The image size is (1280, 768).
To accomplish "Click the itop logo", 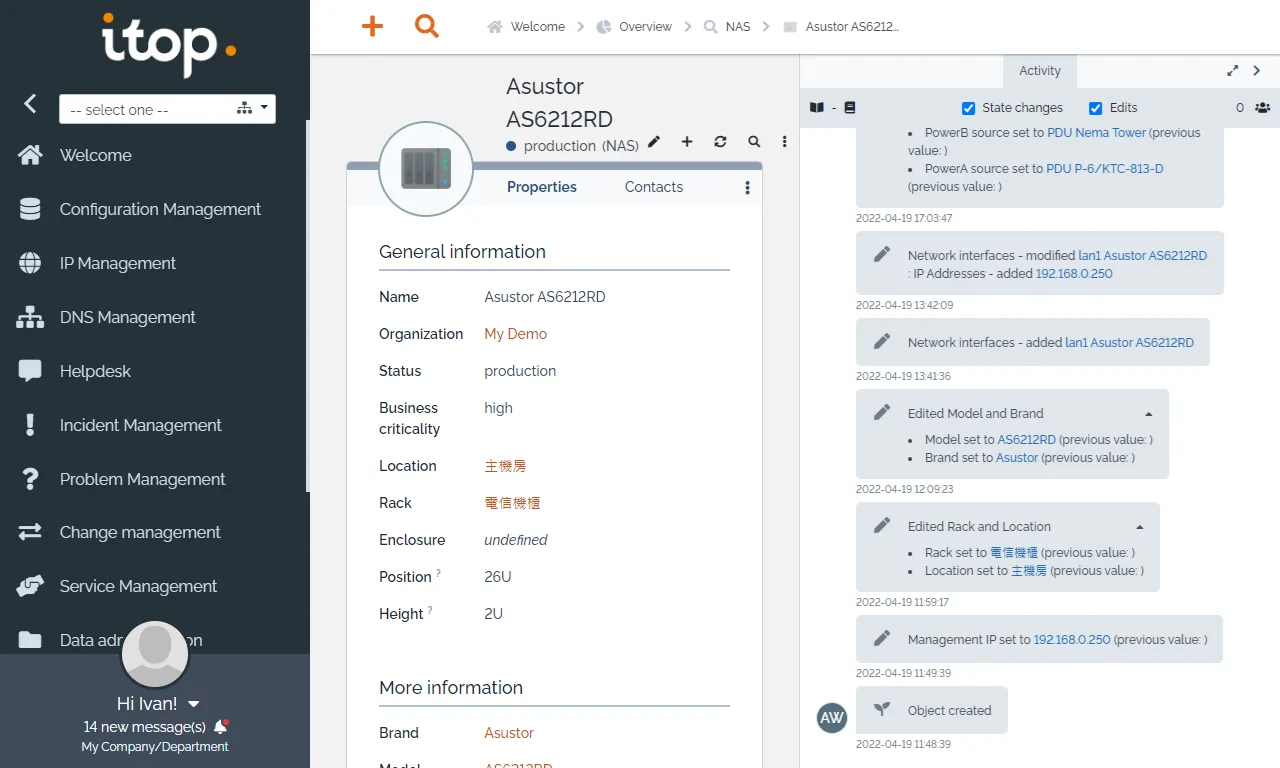I will 168,44.
